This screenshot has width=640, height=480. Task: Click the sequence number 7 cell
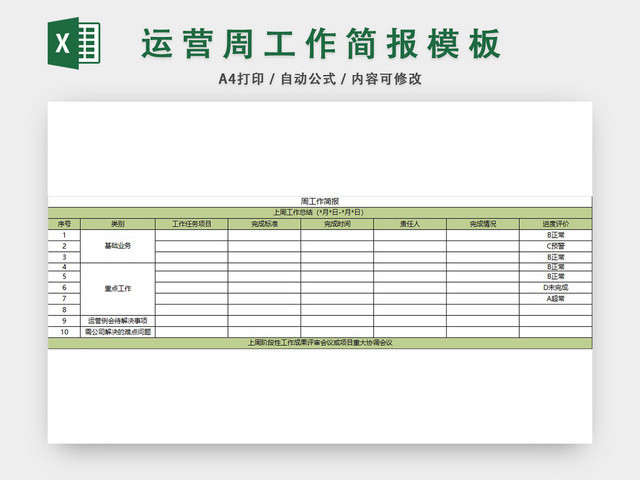click(64, 298)
